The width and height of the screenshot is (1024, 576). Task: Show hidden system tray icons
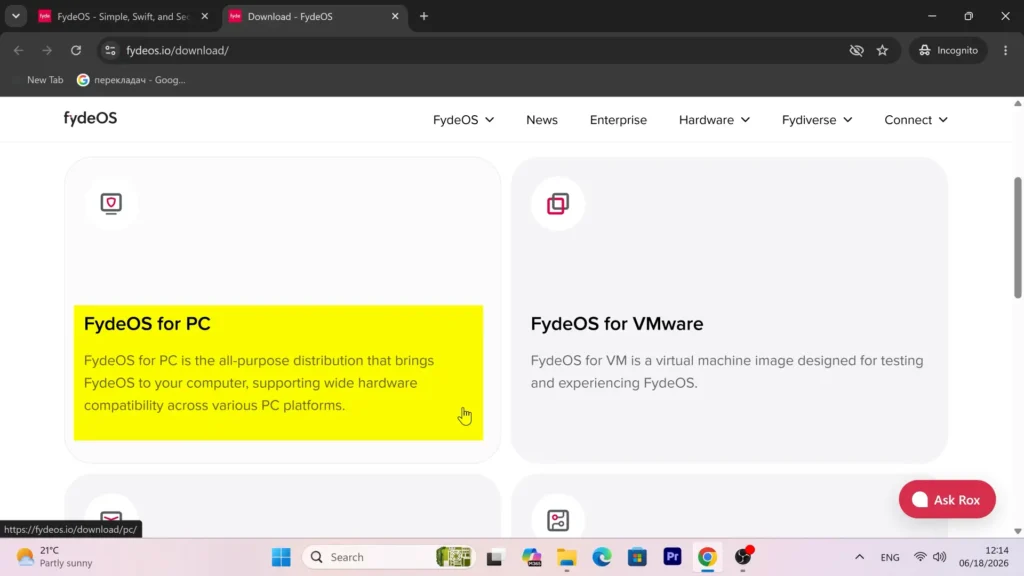(859, 557)
